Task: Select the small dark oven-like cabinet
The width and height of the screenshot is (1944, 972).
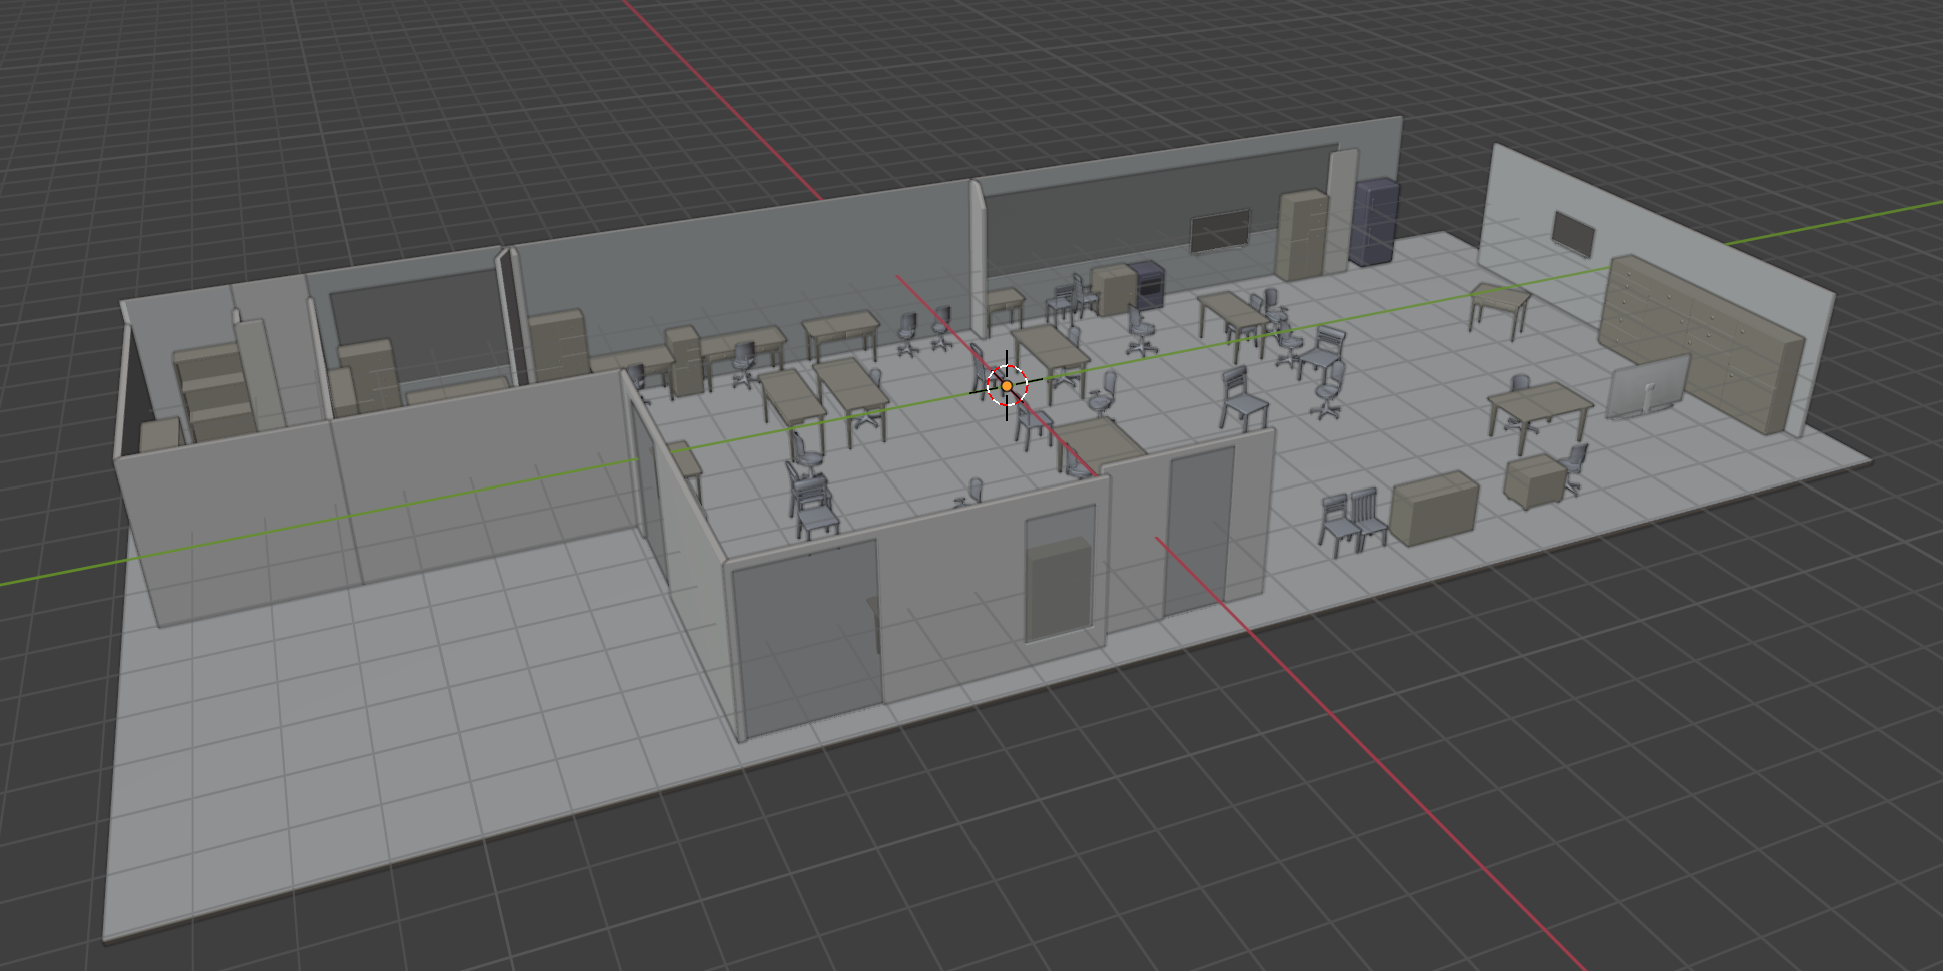Action: pyautogui.click(x=1147, y=284)
